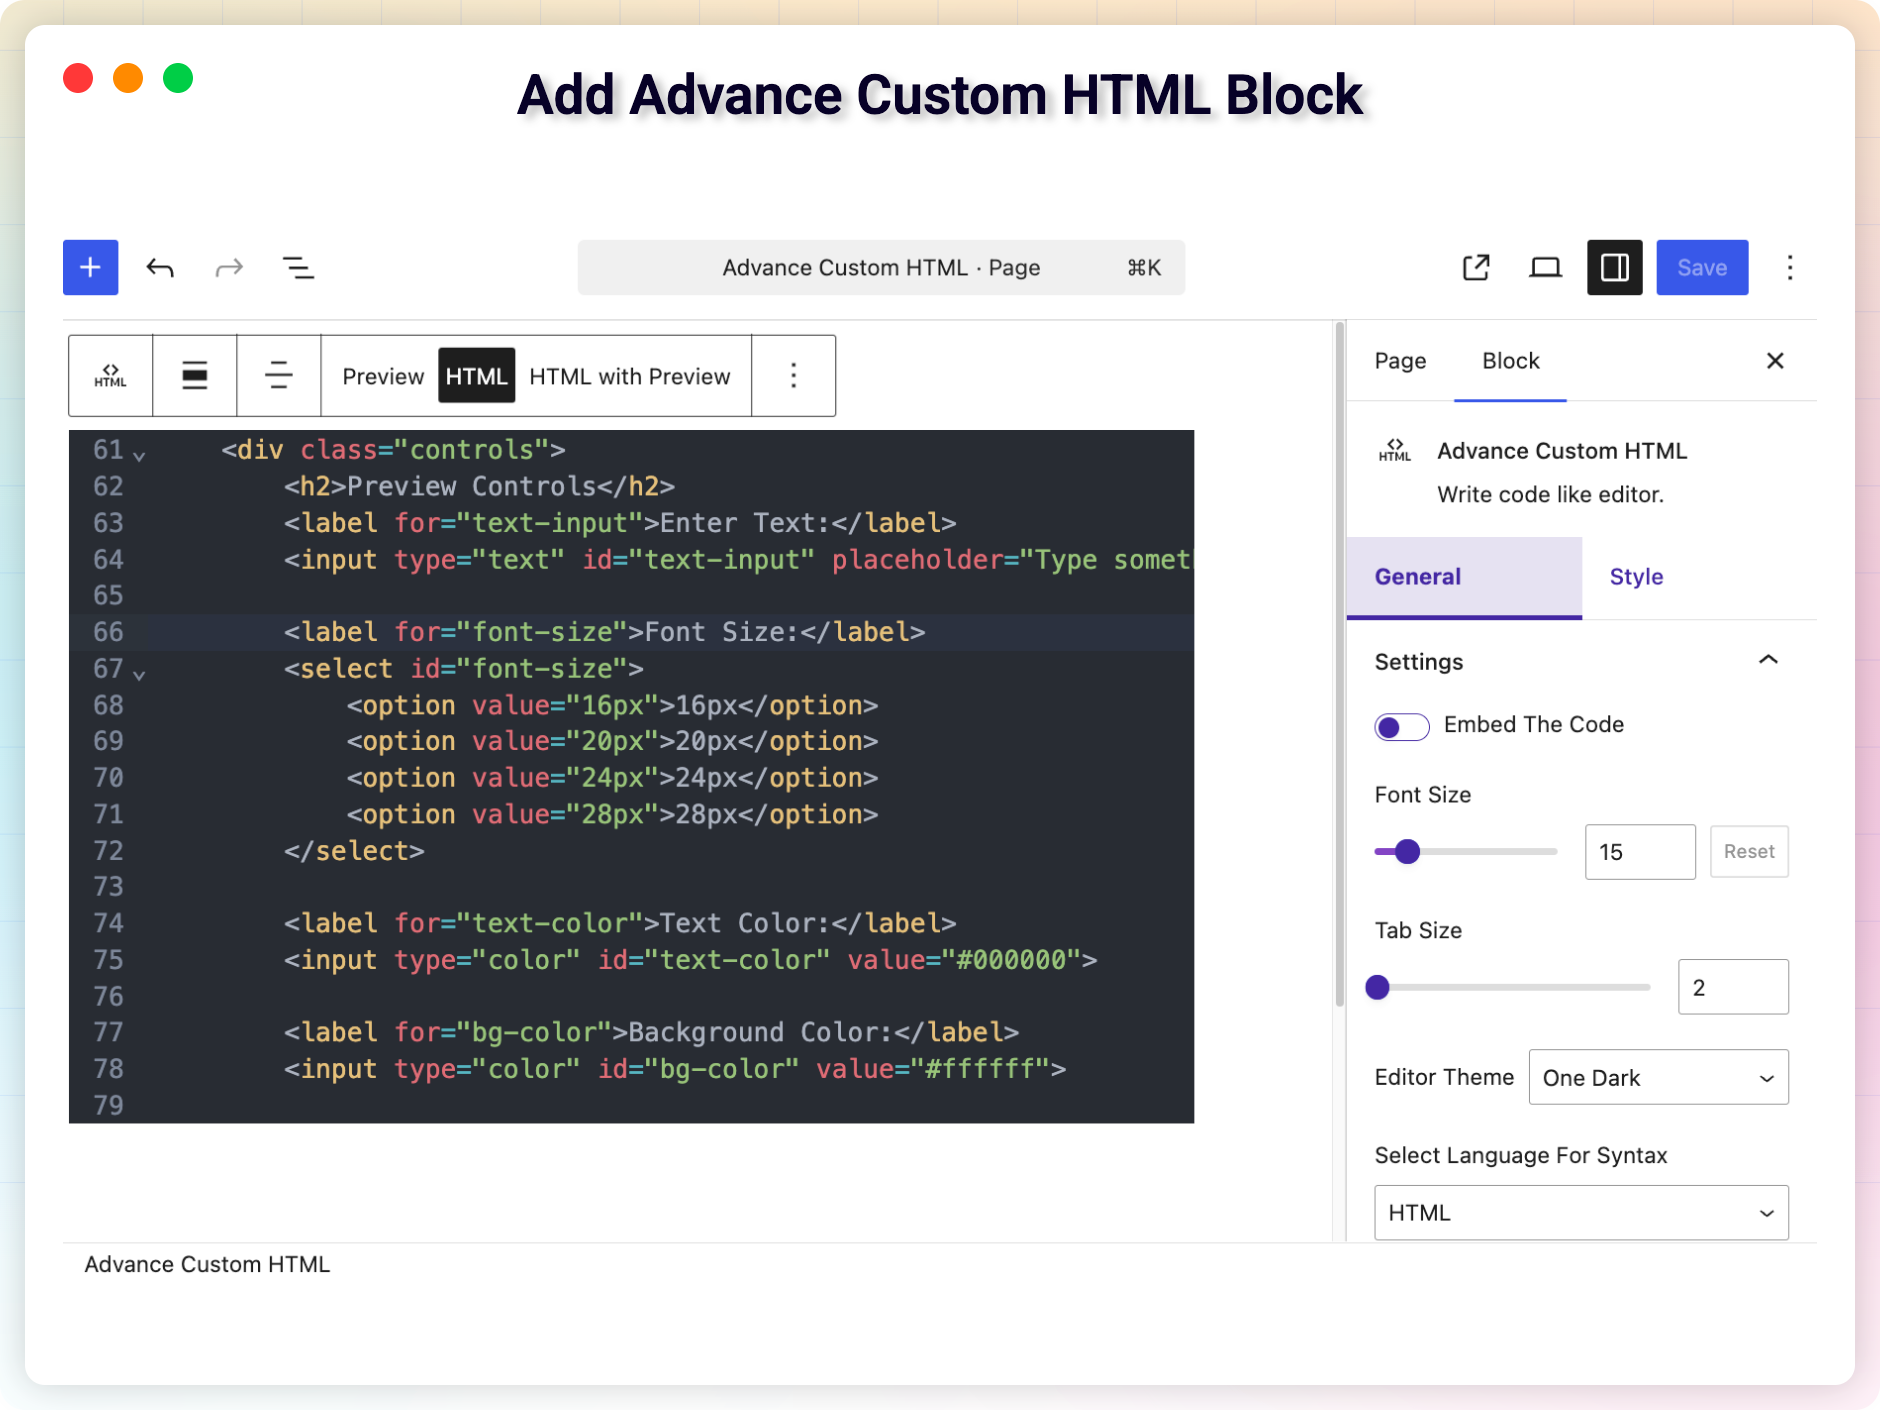Click the Tab Size number field
The image size is (1880, 1410).
coord(1733,987)
